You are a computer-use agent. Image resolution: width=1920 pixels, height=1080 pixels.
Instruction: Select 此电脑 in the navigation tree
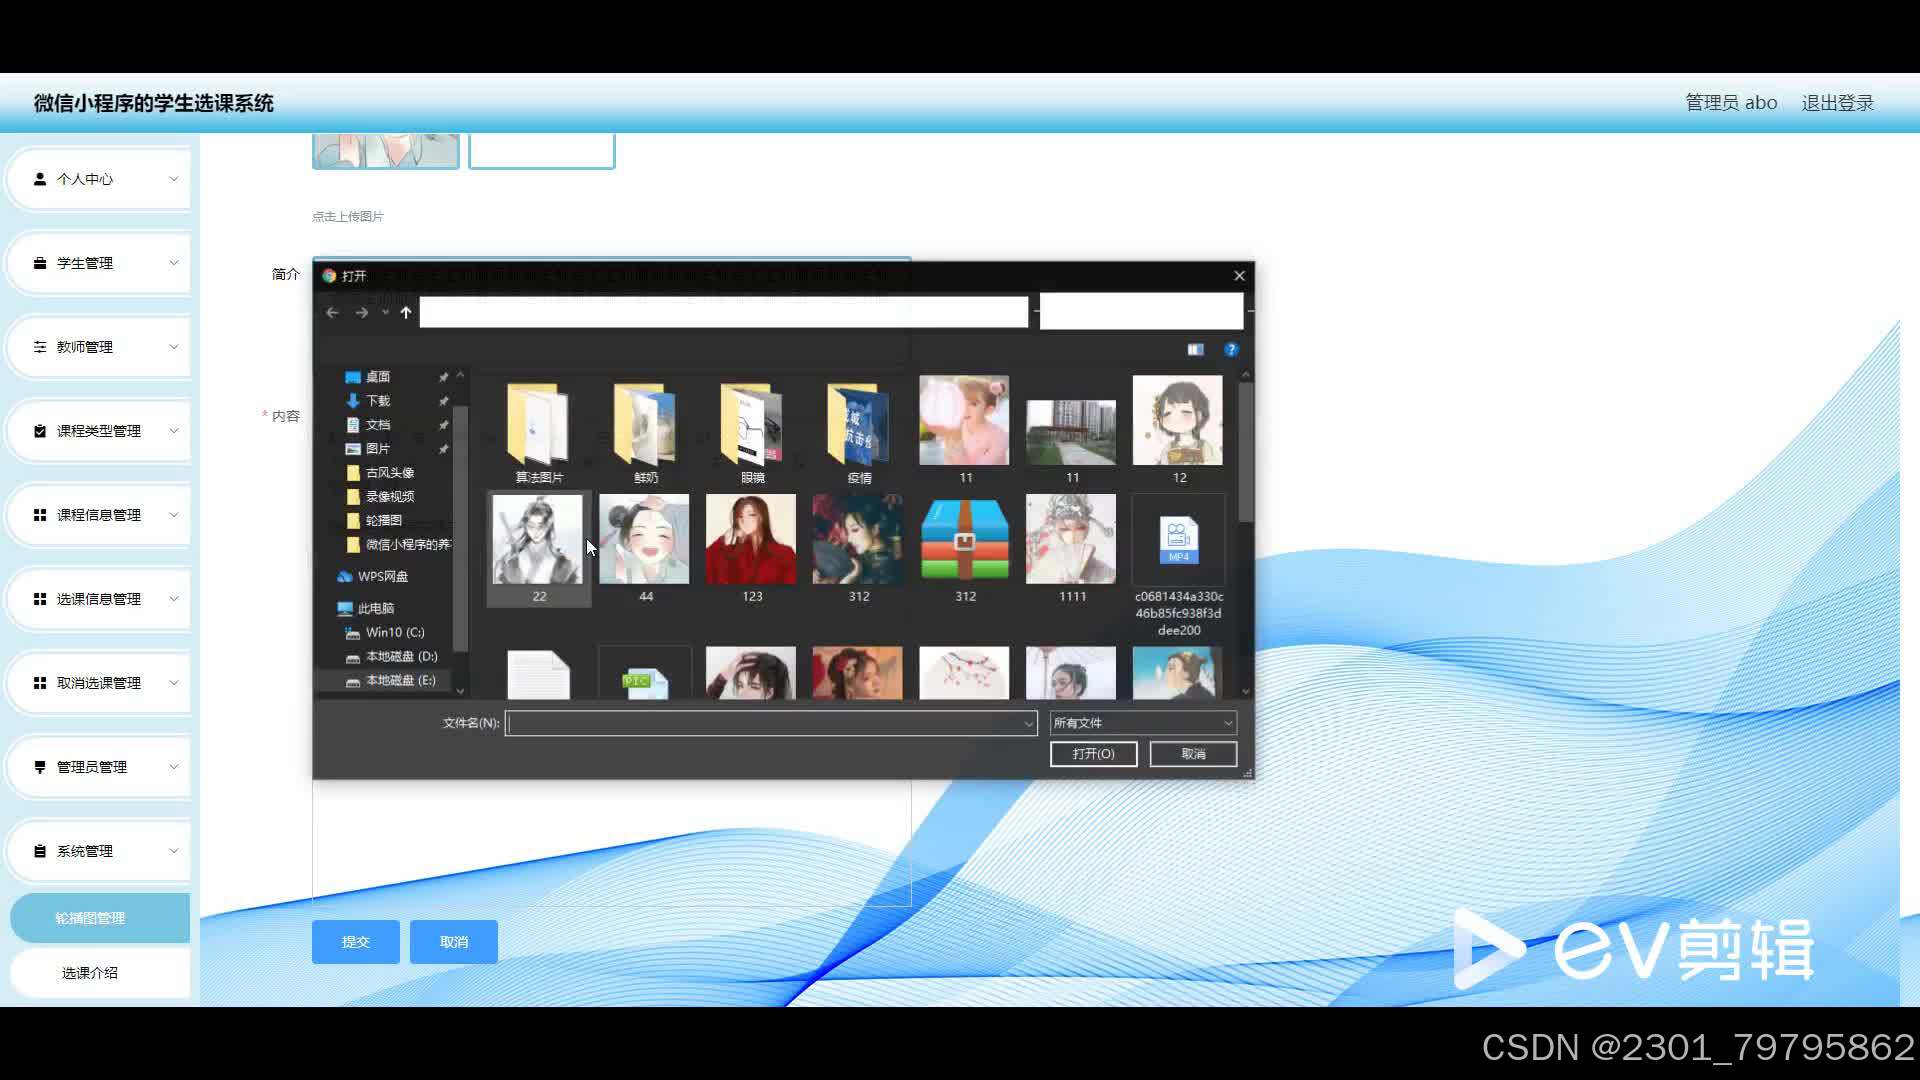click(x=376, y=608)
